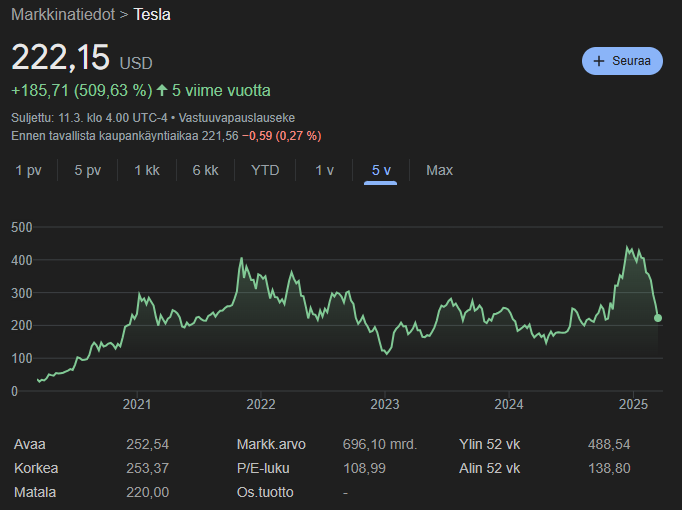Click the 500 y-axis label
Viewport: 682px width, 510px height.
coord(22,227)
